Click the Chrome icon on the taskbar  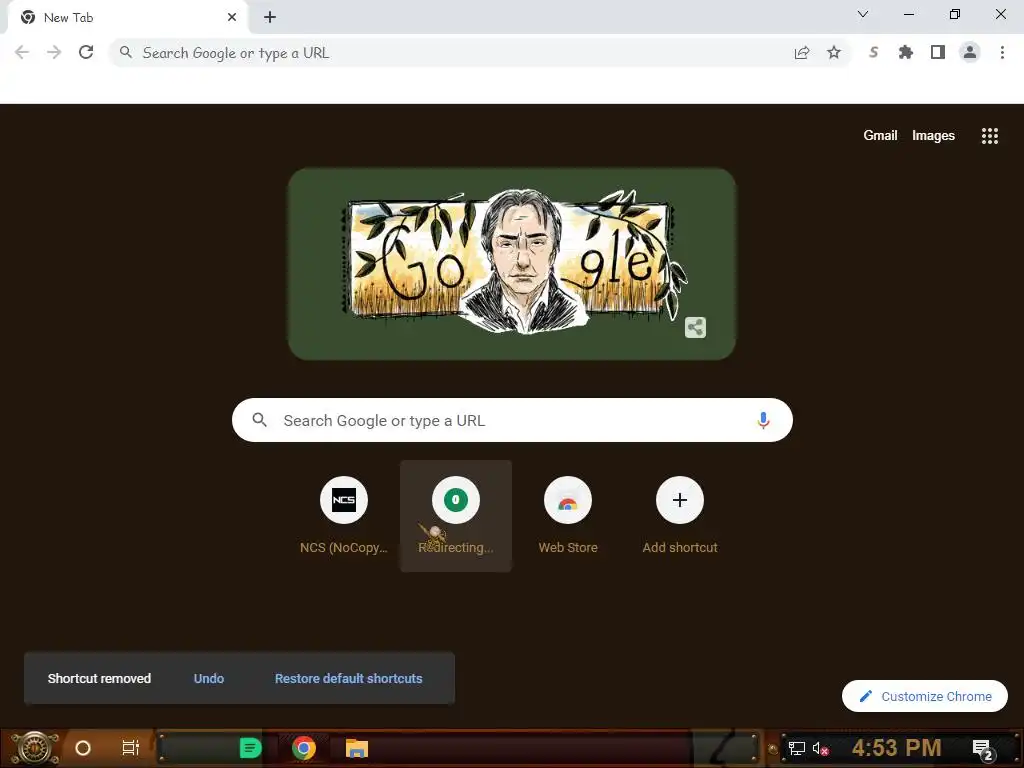[304, 748]
